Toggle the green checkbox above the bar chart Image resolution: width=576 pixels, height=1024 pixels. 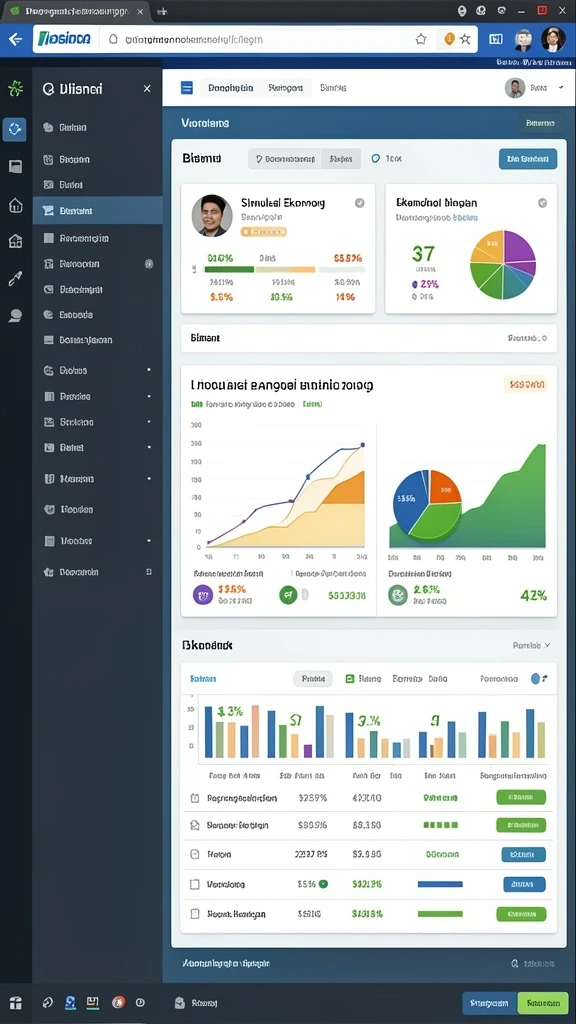[x=349, y=679]
